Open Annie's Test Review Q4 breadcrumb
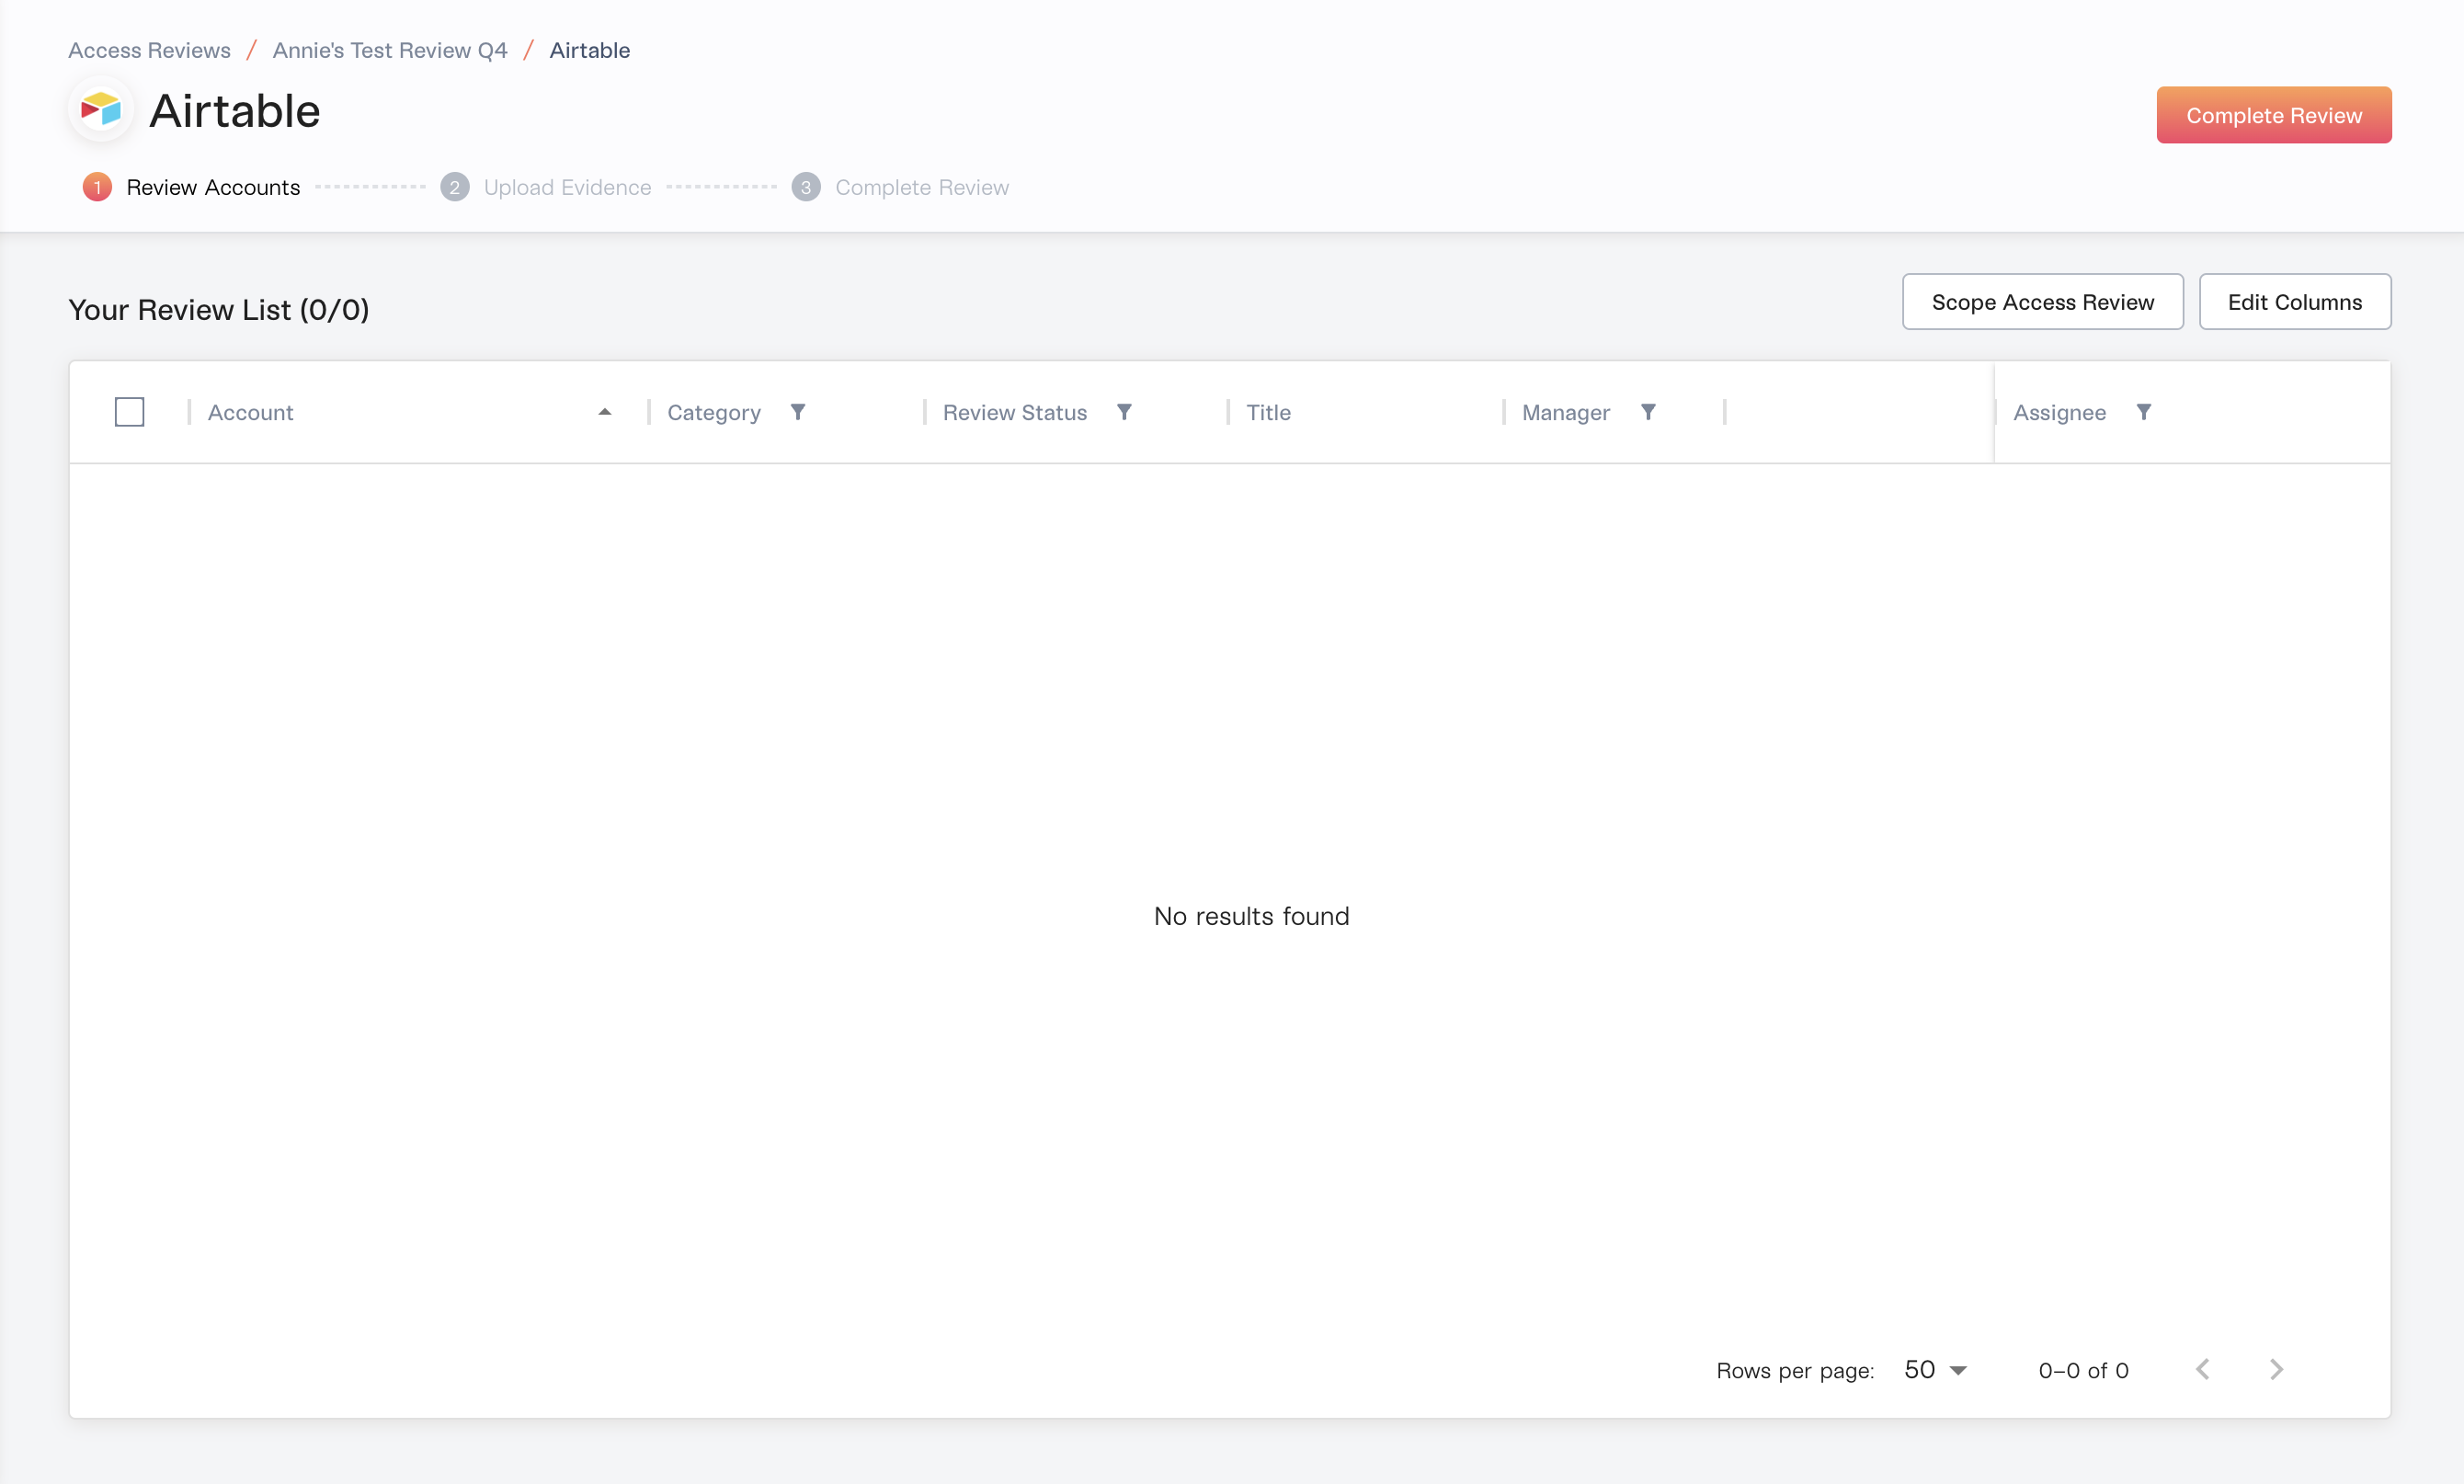 (390, 50)
